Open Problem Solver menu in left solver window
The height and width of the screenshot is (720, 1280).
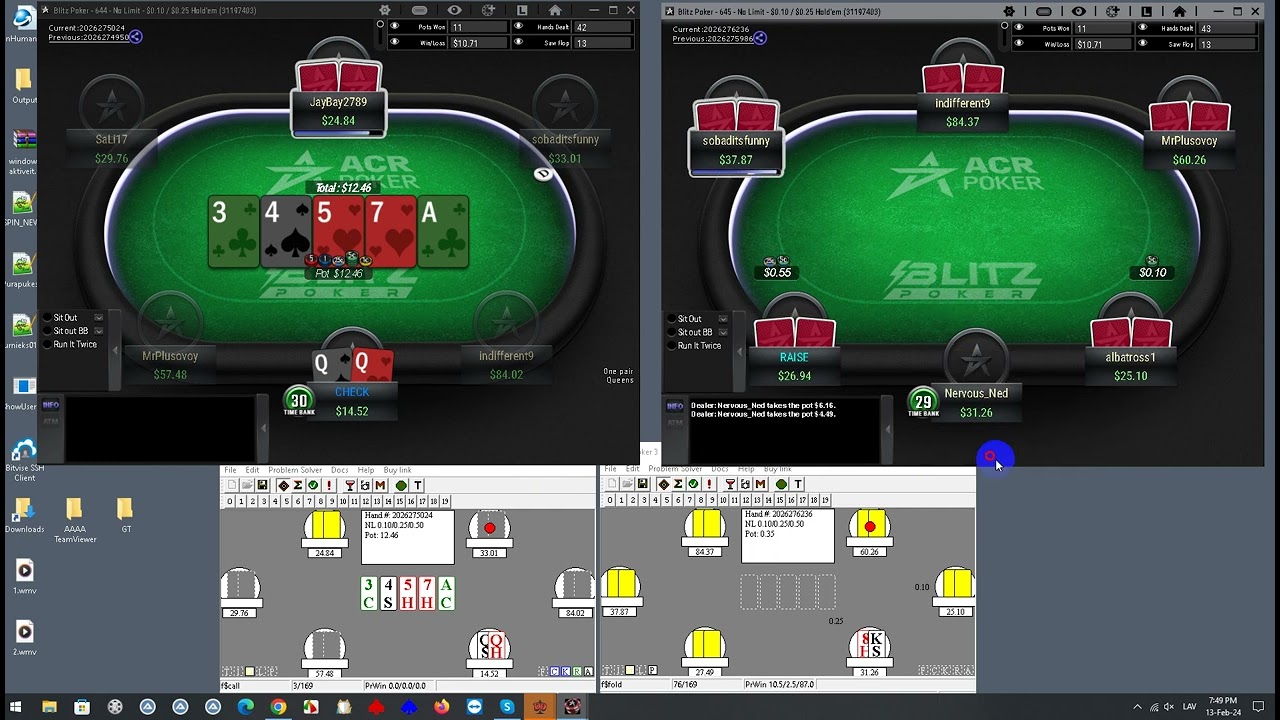click(295, 470)
